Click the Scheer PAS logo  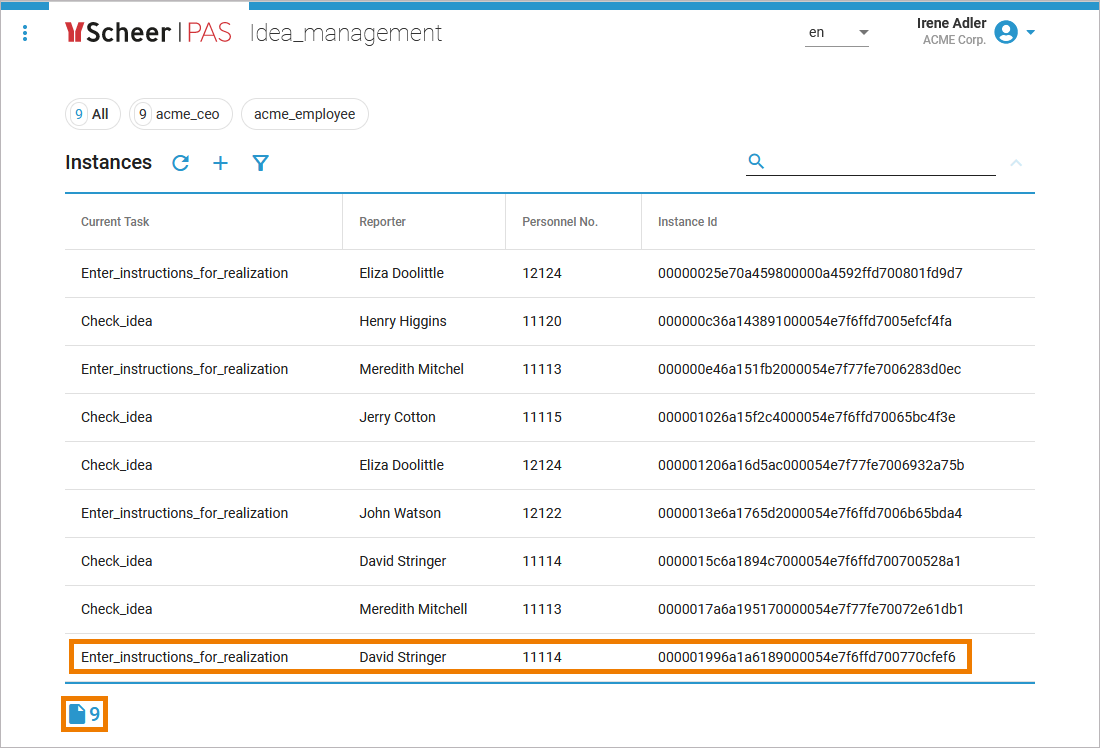point(147,33)
